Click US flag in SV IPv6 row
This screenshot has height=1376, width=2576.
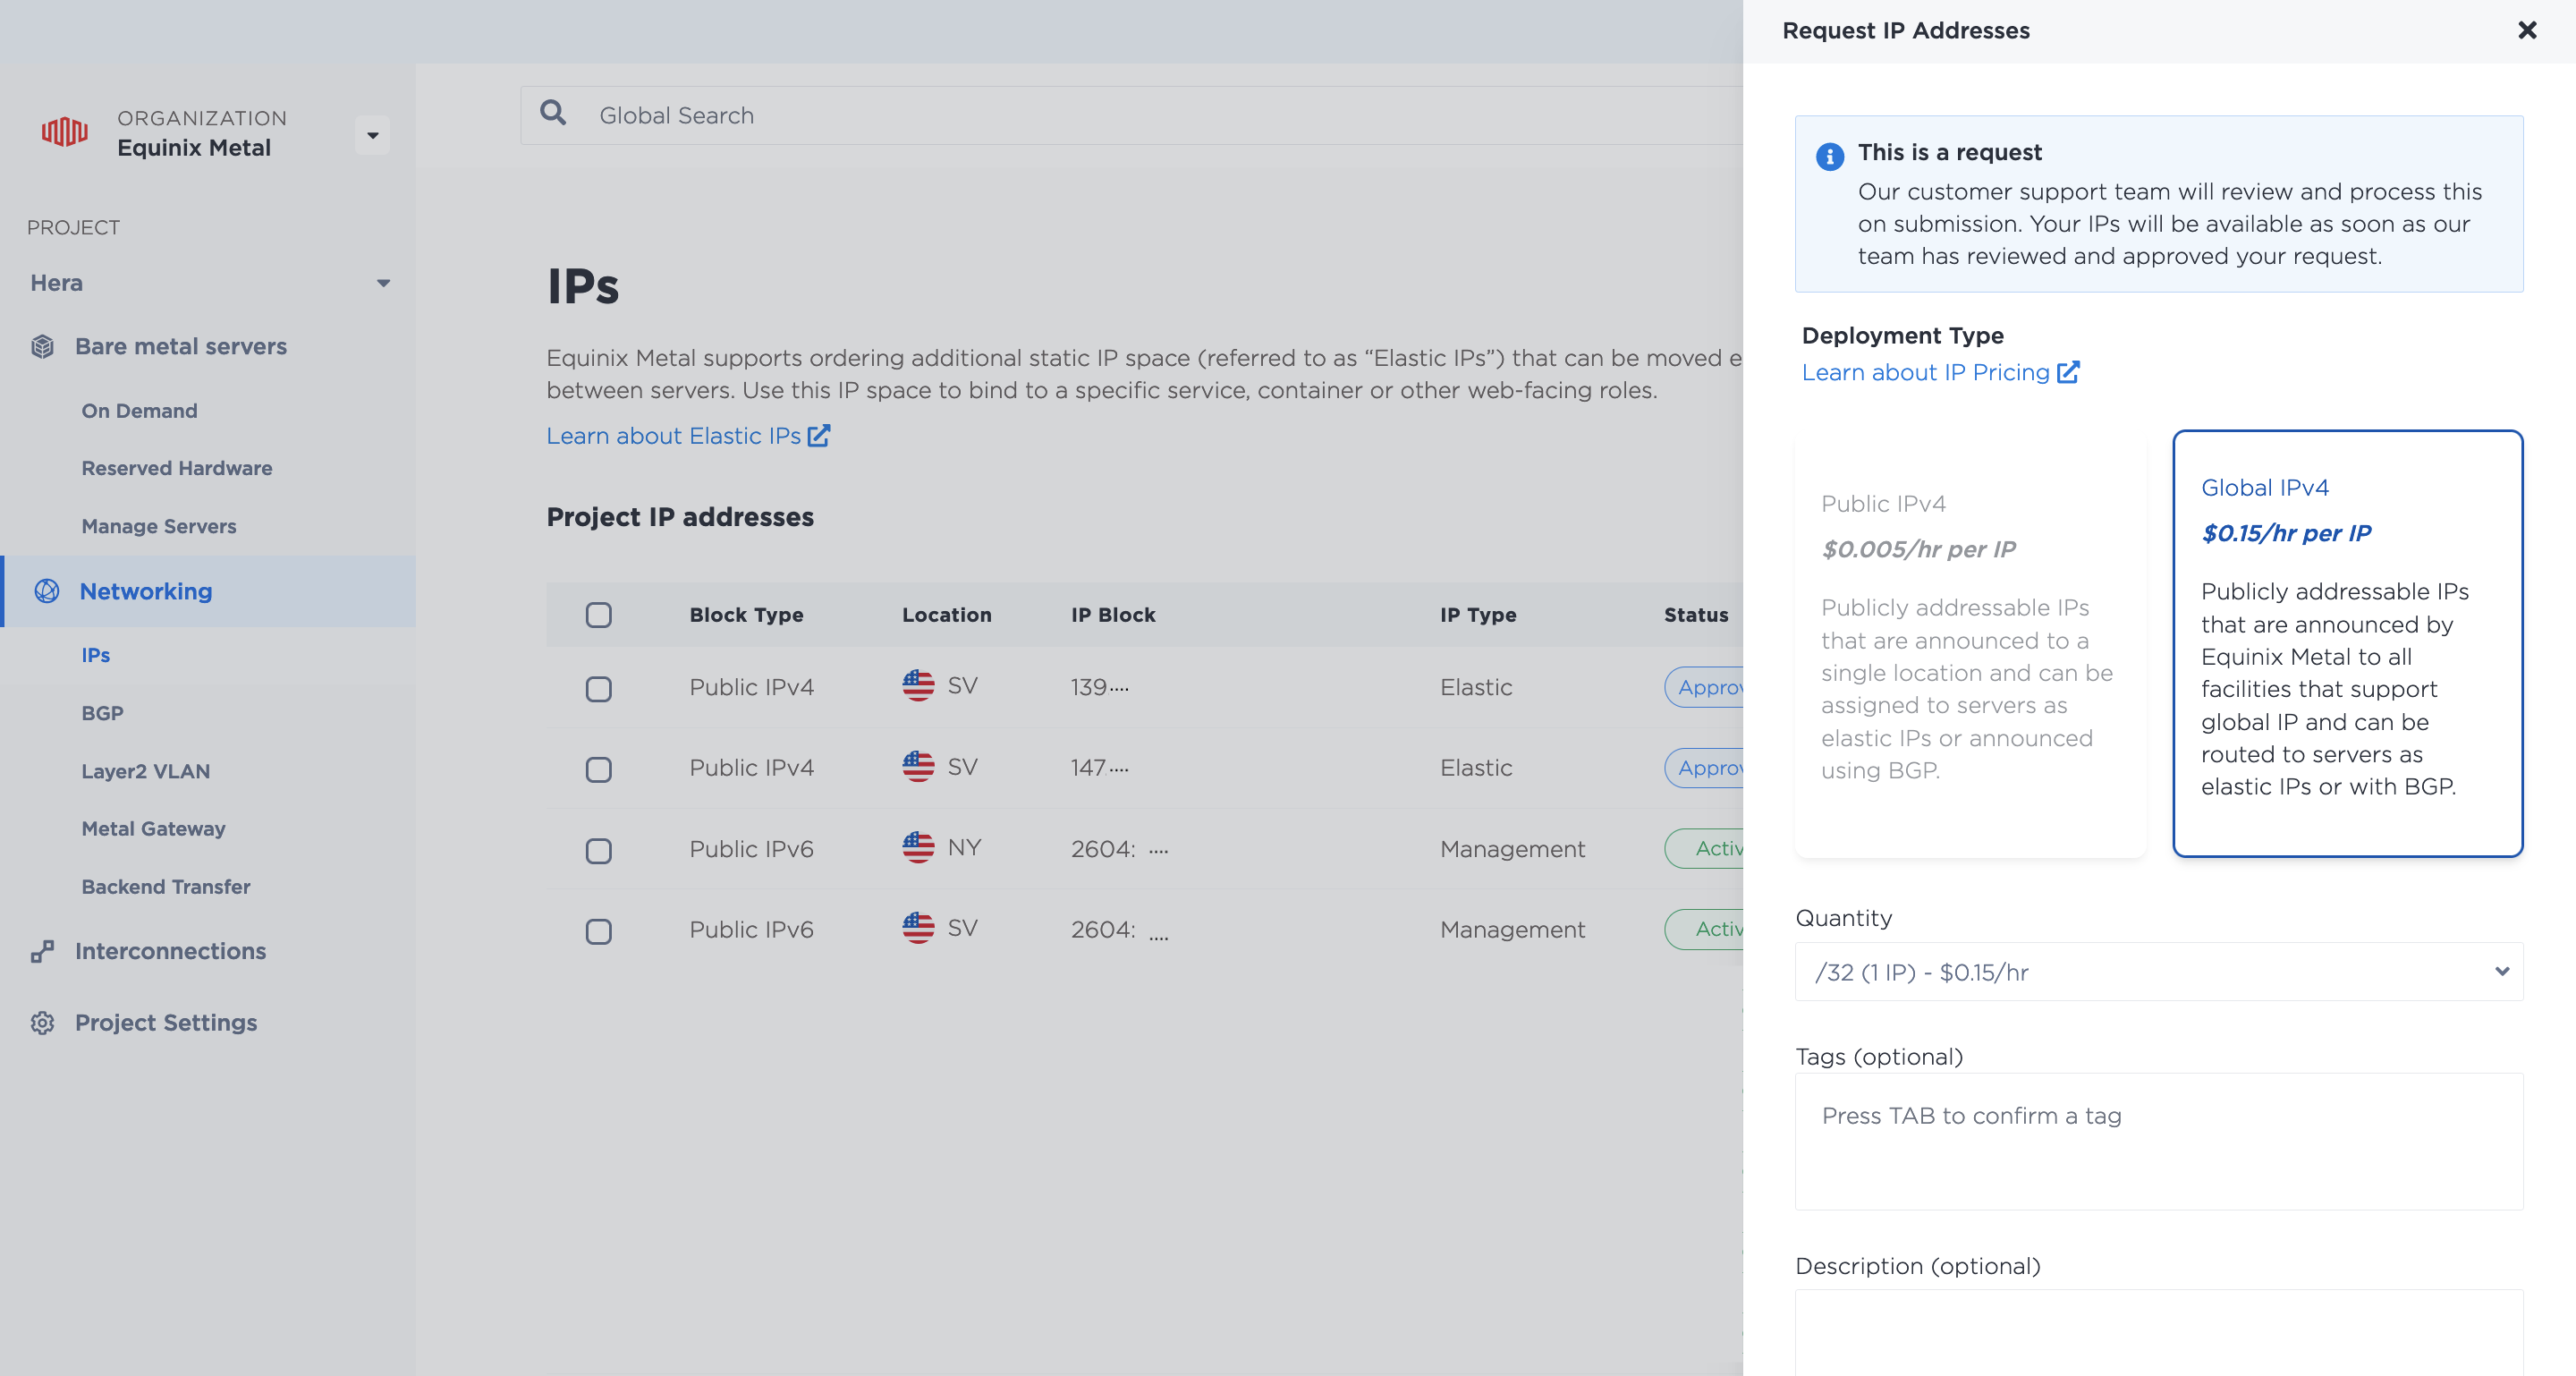918,928
